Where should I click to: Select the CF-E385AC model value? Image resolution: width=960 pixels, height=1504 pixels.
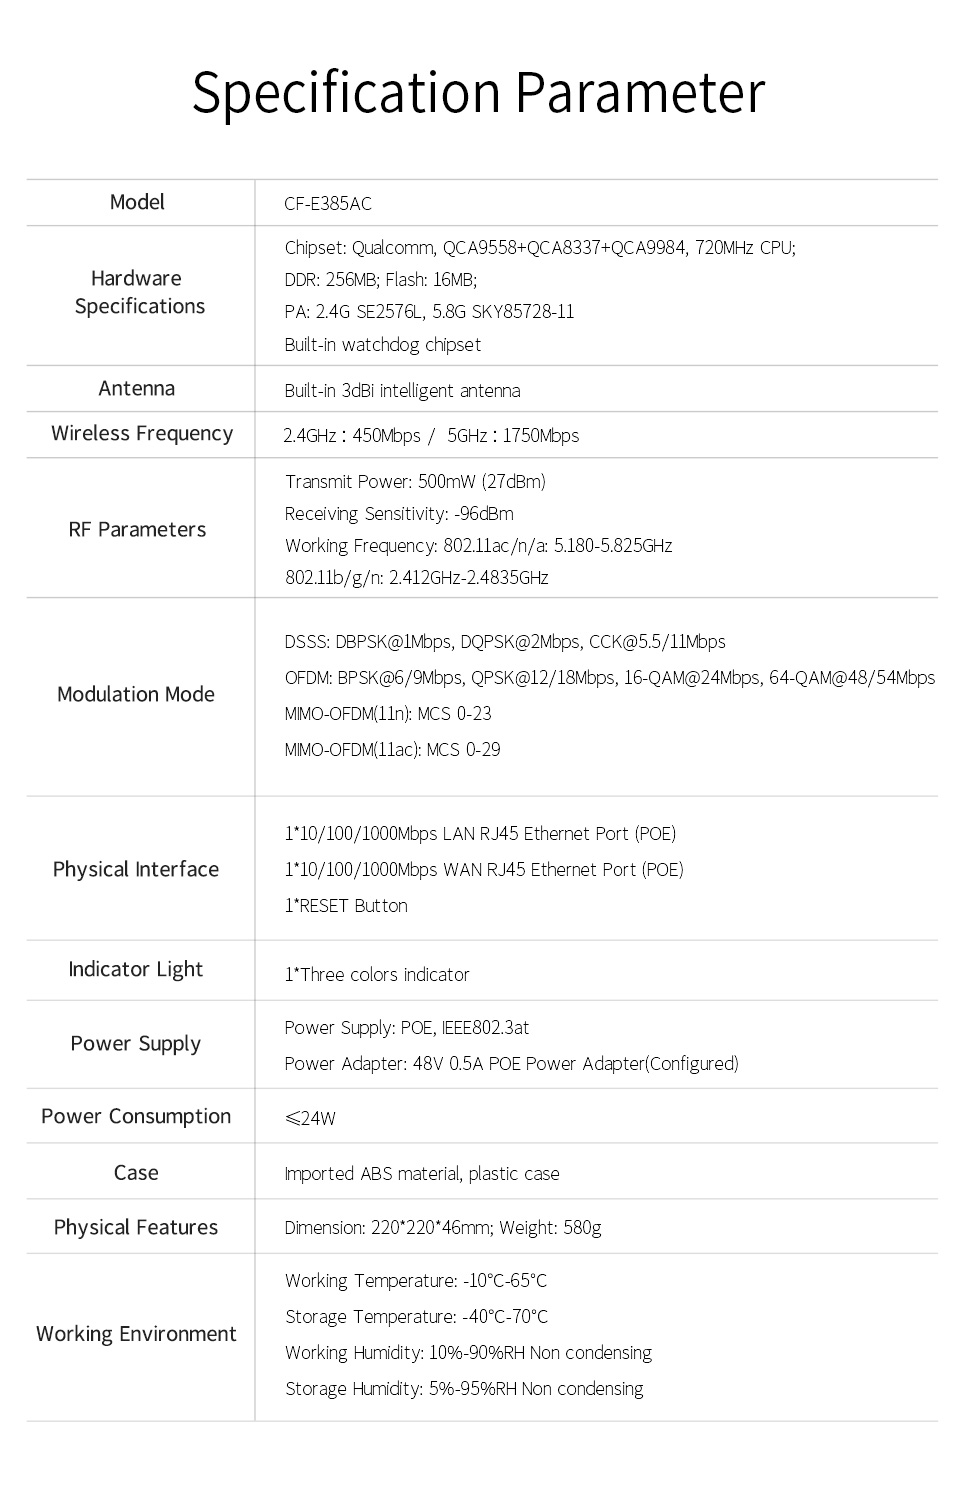click(x=327, y=204)
